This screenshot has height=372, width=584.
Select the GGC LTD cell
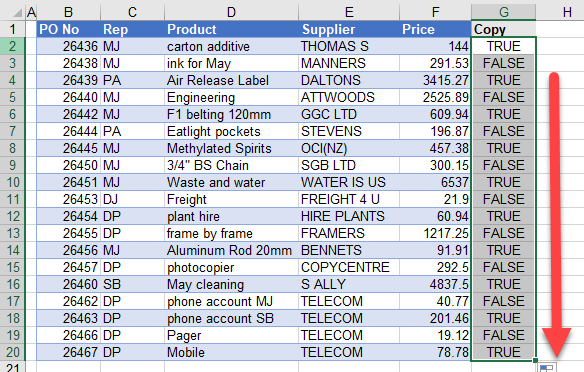click(x=349, y=114)
